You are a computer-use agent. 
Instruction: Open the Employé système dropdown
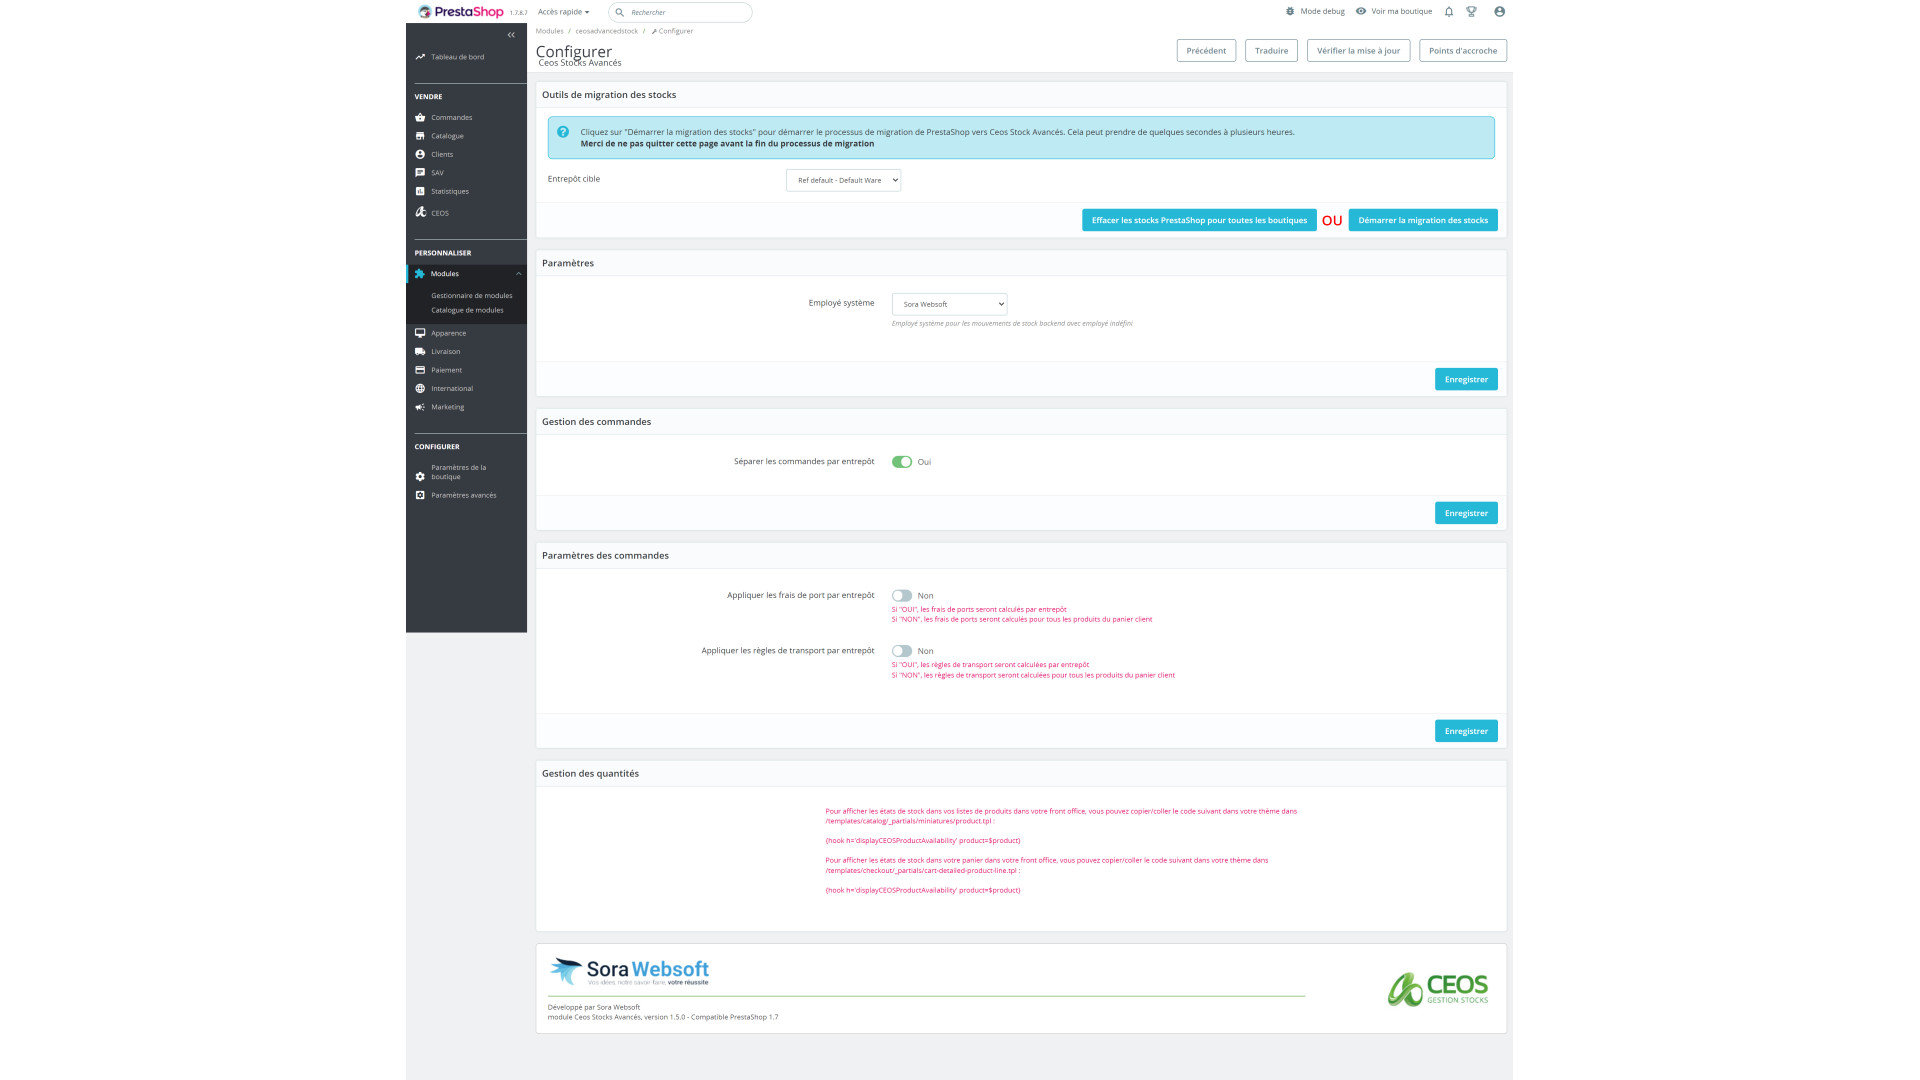coord(949,304)
